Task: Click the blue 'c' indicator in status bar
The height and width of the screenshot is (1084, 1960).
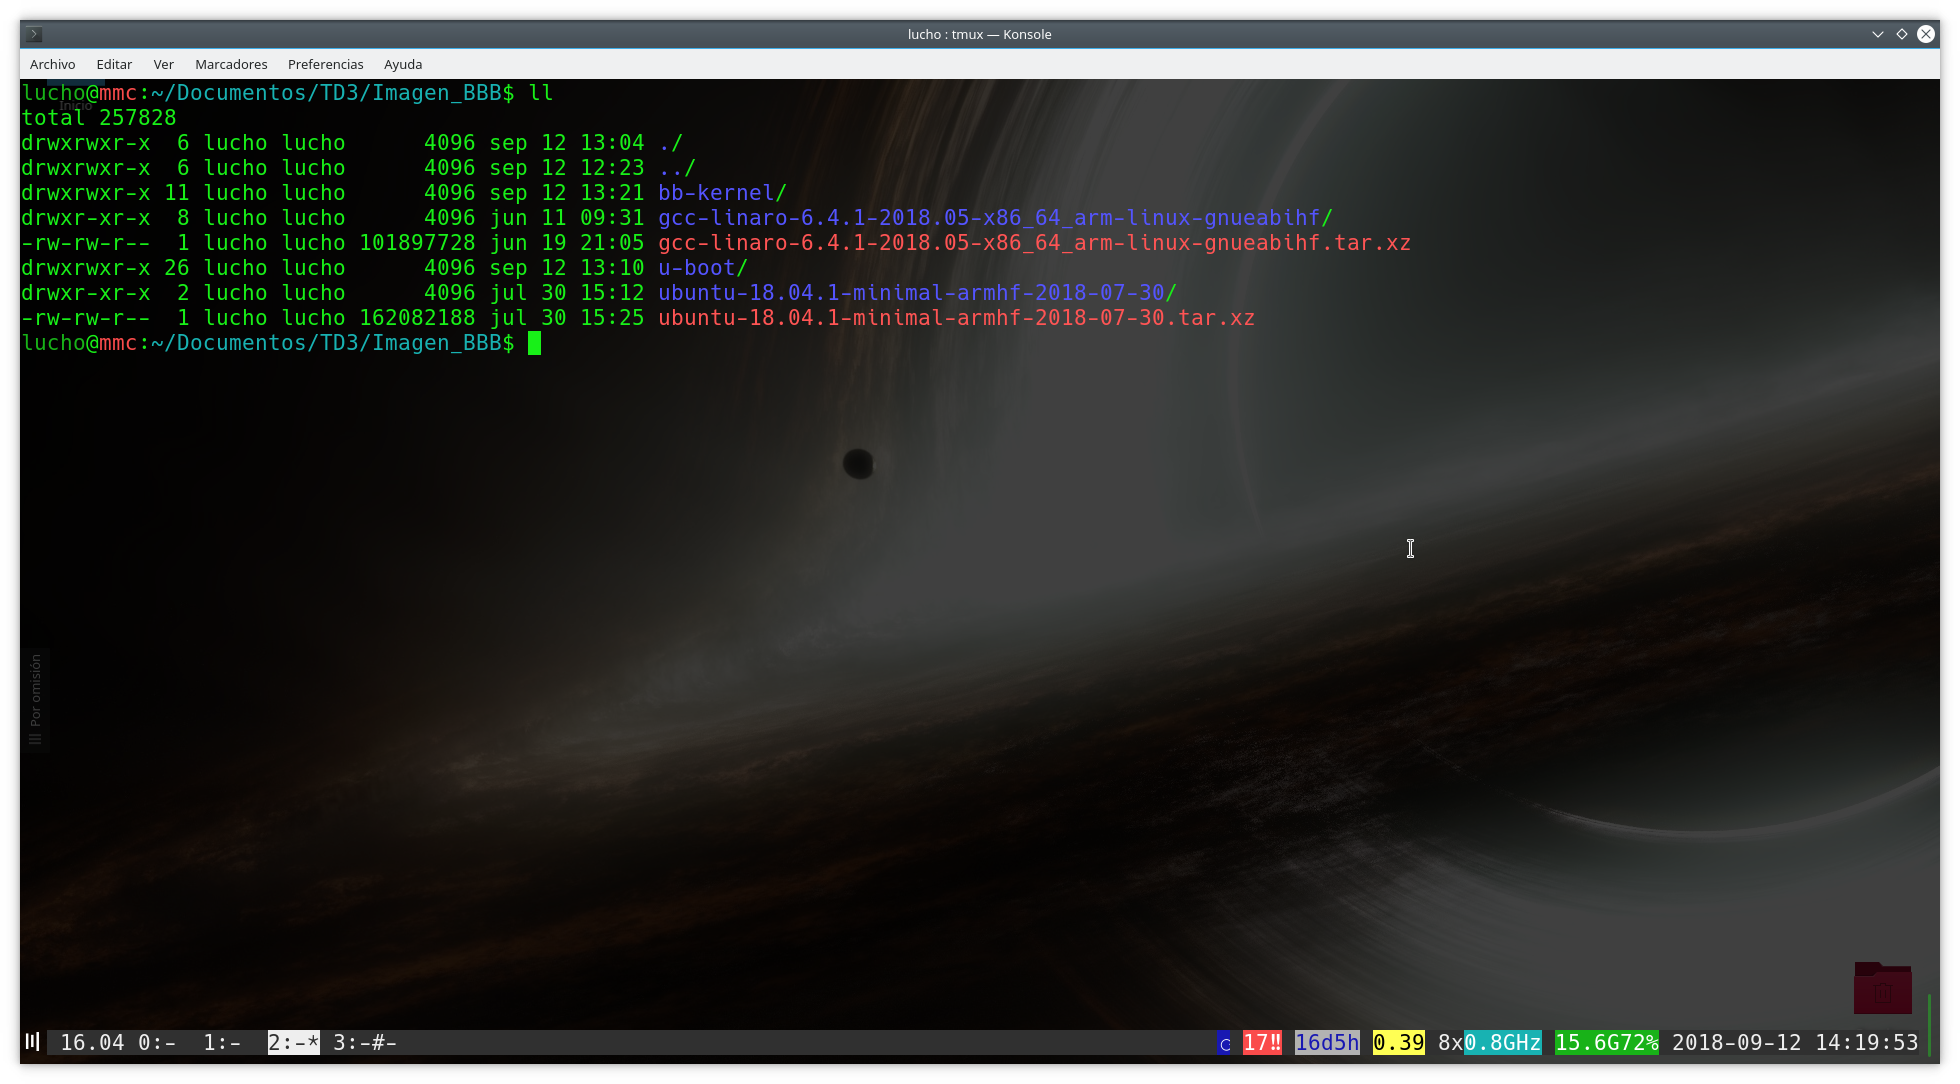Action: (1224, 1044)
